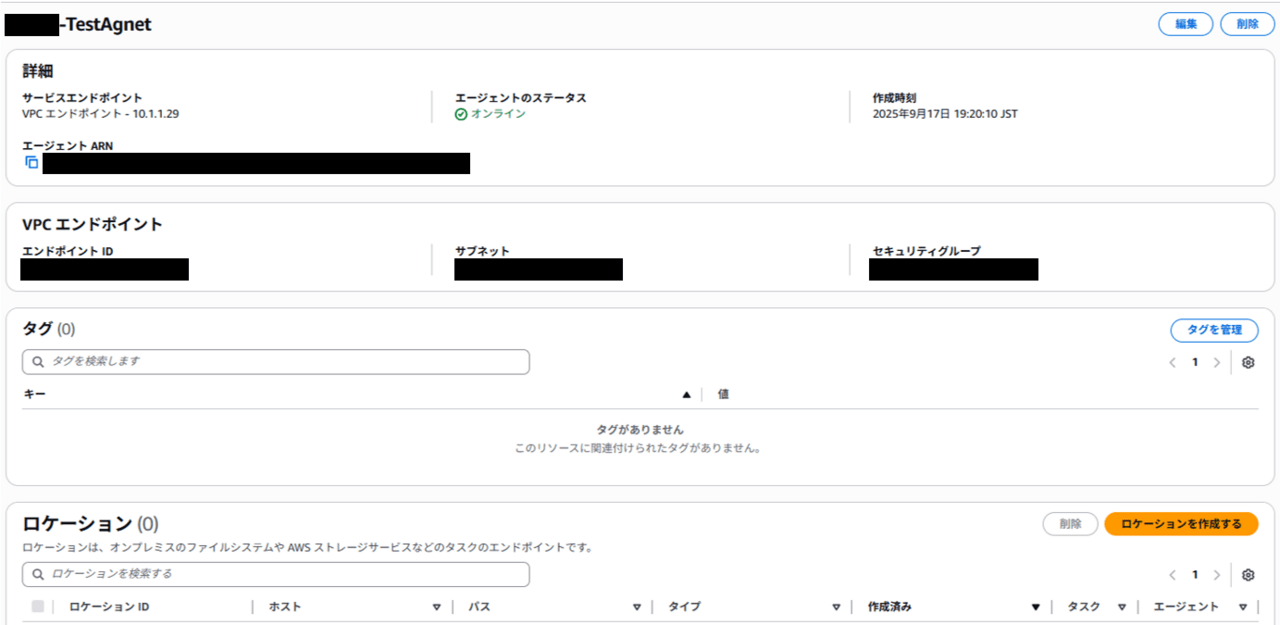Expand the タイプ column filter dropdown
The image size is (1280, 625).
point(836,607)
